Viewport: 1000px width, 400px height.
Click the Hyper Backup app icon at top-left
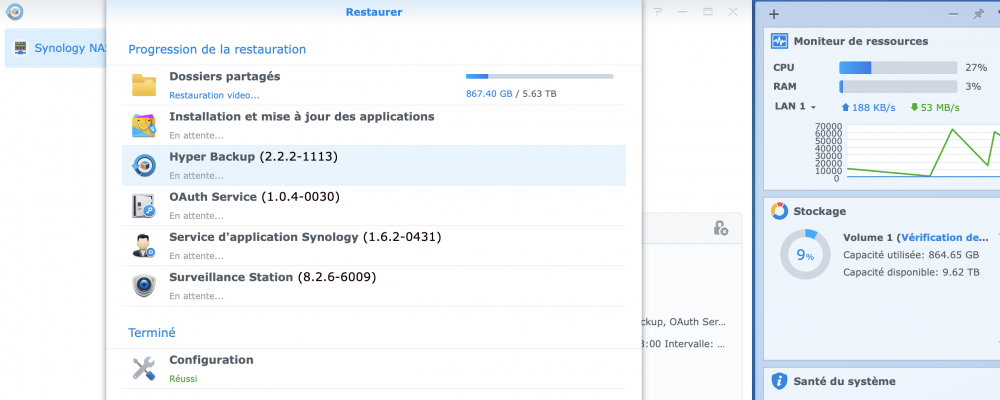coord(14,11)
